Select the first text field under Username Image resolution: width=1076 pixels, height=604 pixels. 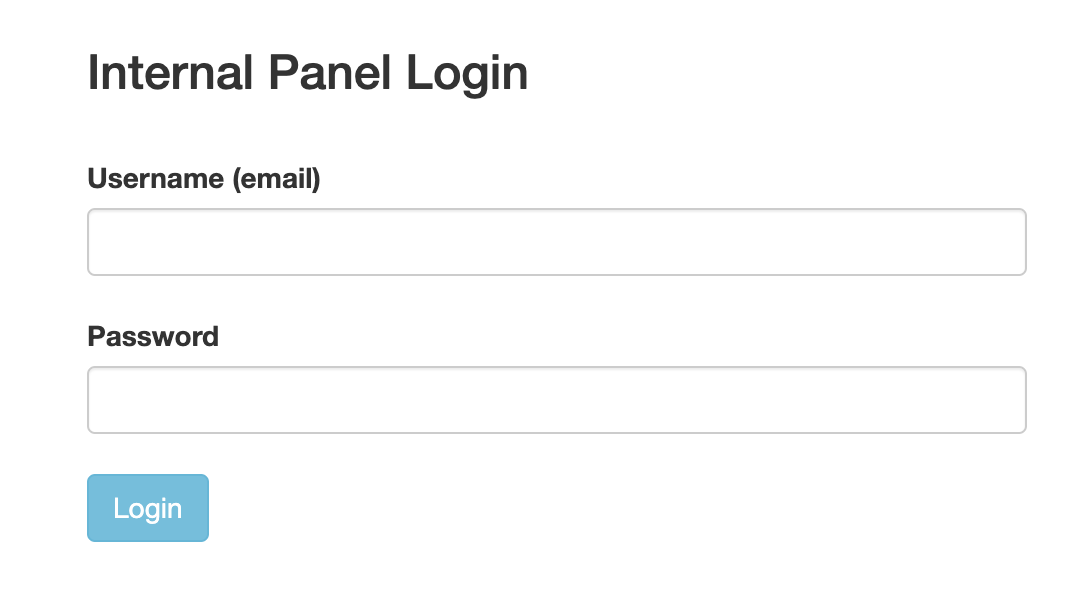tap(557, 242)
